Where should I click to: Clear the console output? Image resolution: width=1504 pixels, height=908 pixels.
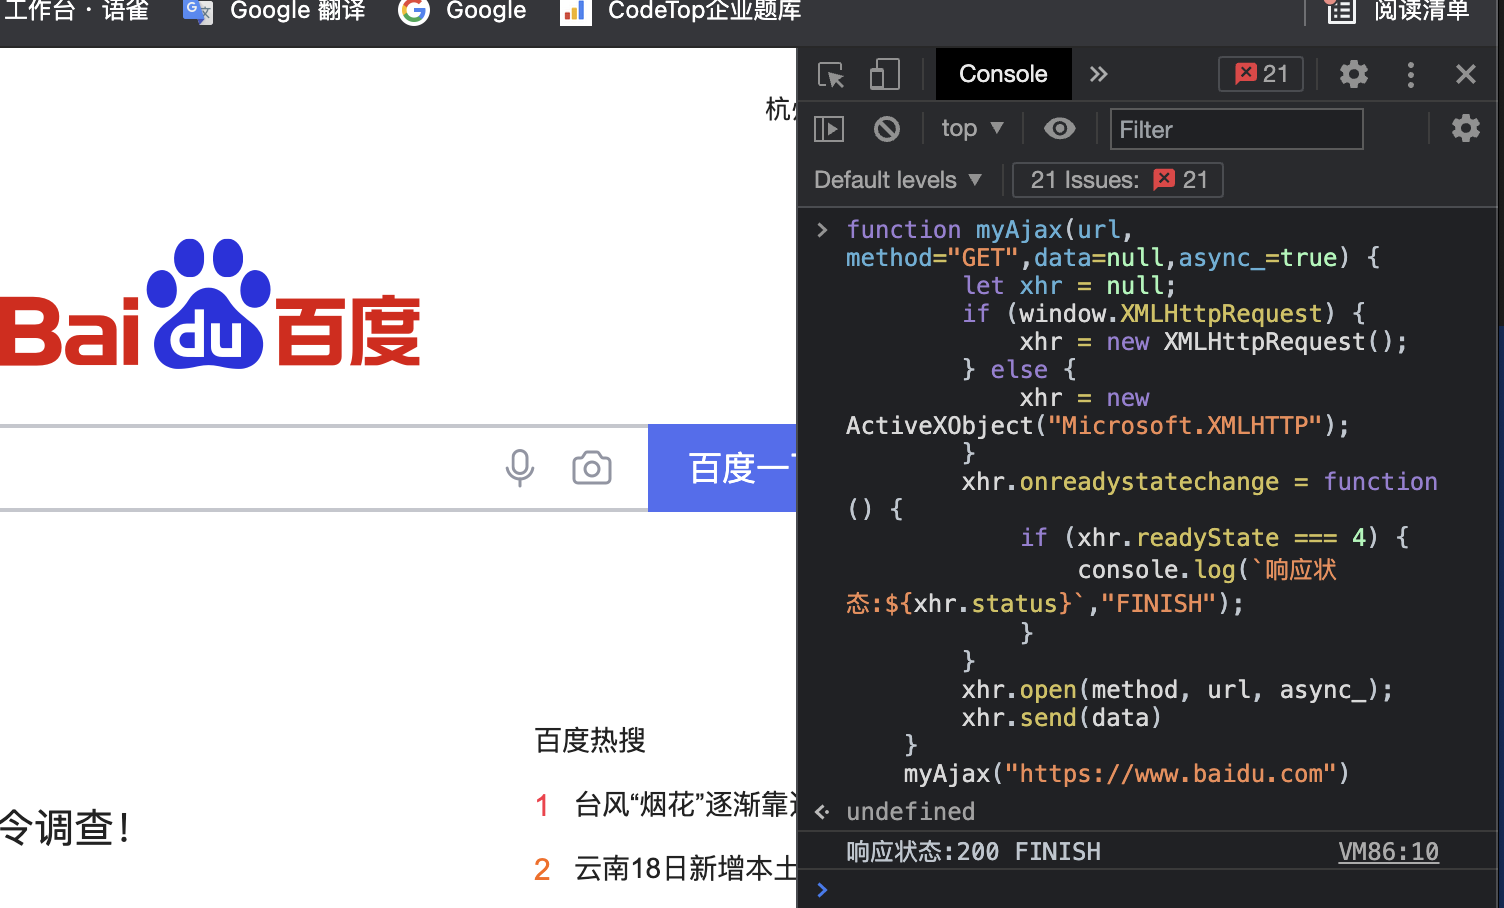pyautogui.click(x=887, y=129)
